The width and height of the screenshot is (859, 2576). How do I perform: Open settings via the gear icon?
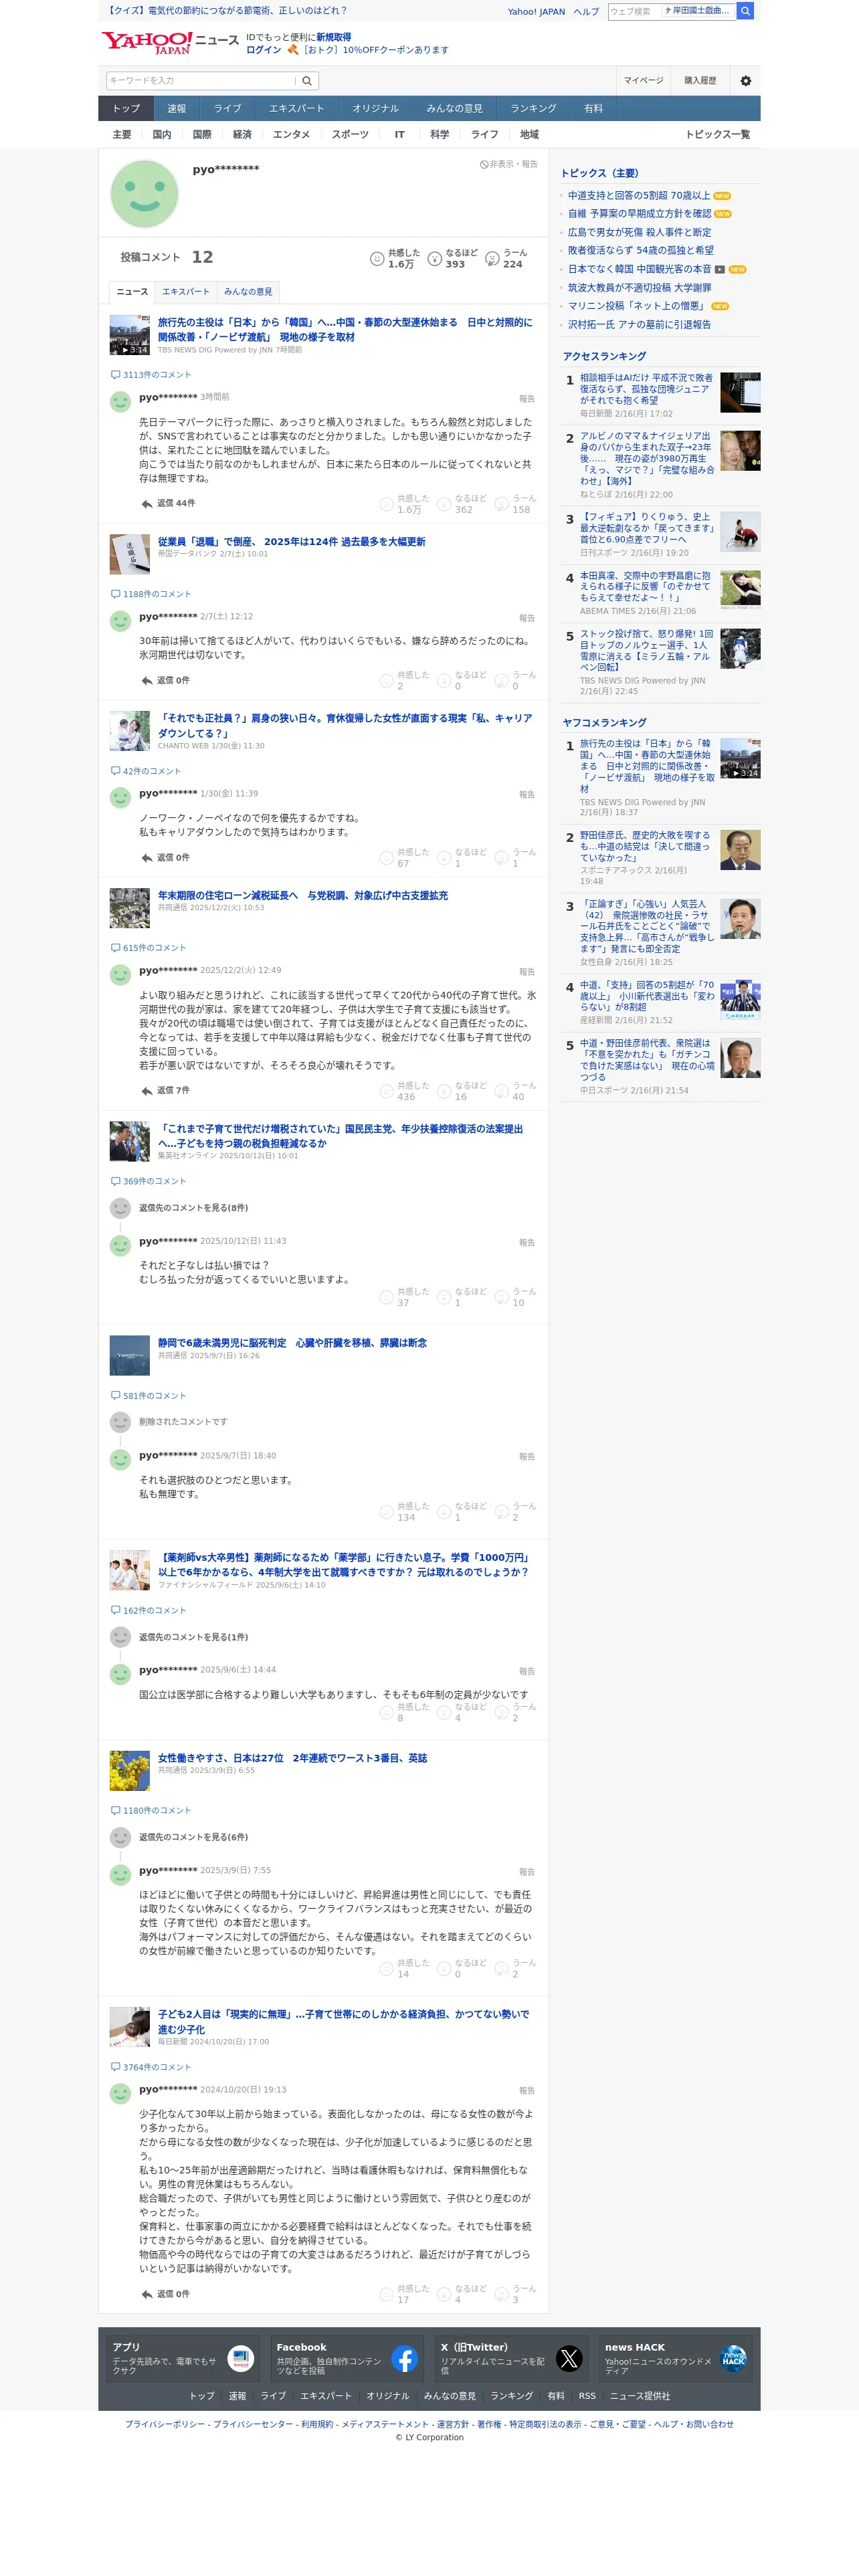[x=745, y=81]
